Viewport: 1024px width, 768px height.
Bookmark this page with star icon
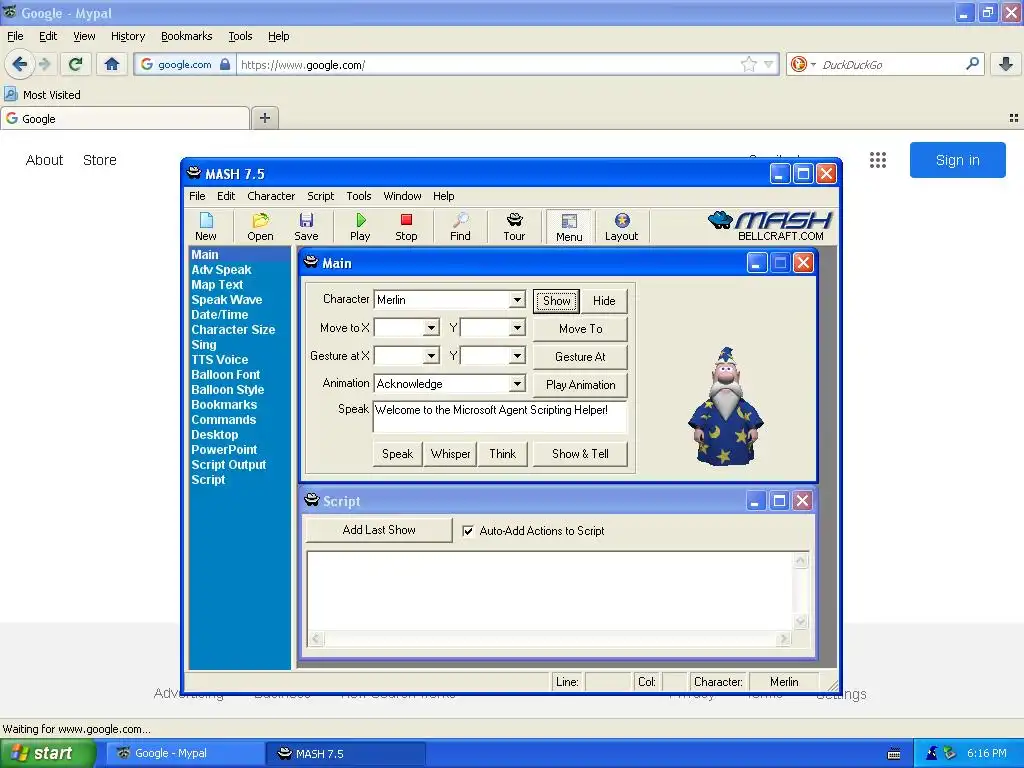[x=748, y=64]
